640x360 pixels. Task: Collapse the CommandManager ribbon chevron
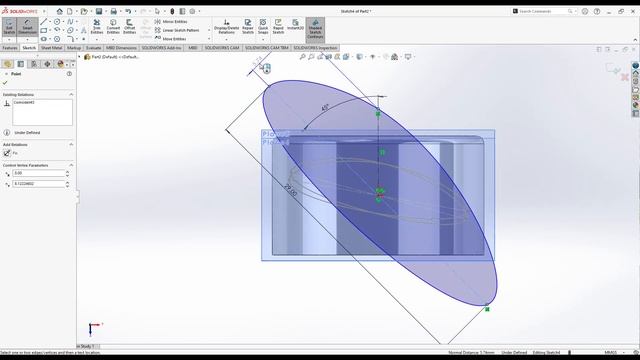tap(635, 40)
